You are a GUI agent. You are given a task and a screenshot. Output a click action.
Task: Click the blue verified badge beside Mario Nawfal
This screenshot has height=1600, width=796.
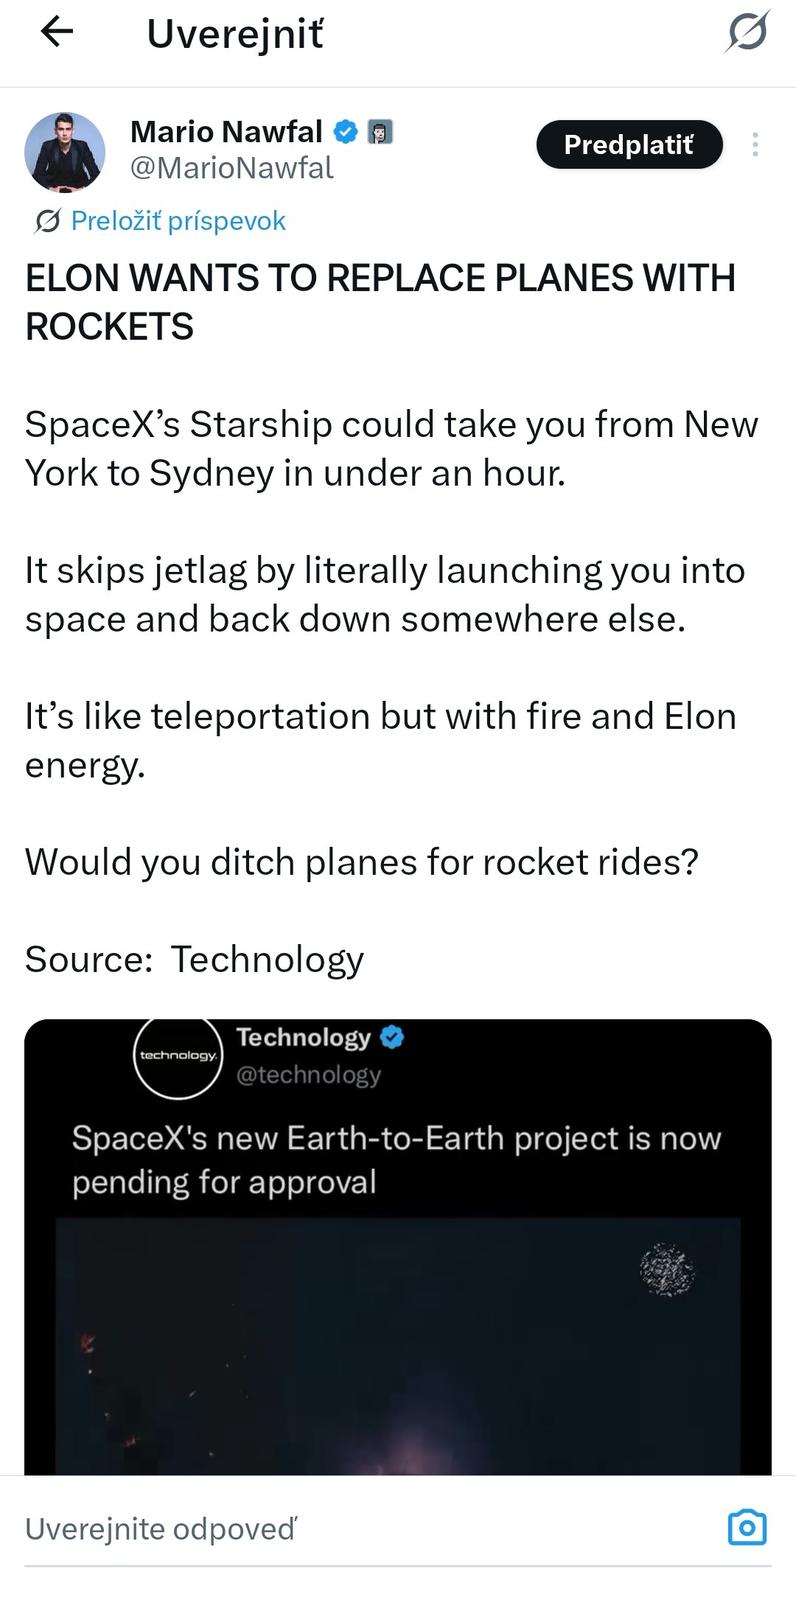345,131
